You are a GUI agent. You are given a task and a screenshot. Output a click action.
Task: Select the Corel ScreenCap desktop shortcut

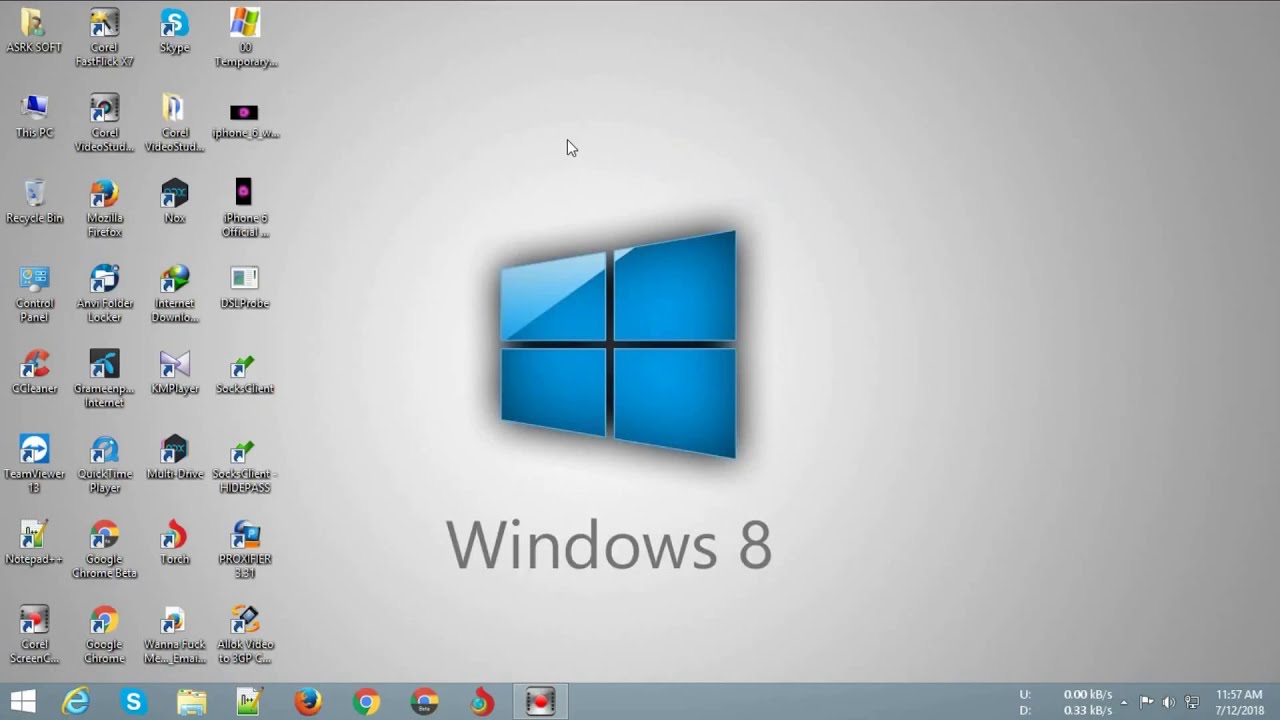[34, 634]
